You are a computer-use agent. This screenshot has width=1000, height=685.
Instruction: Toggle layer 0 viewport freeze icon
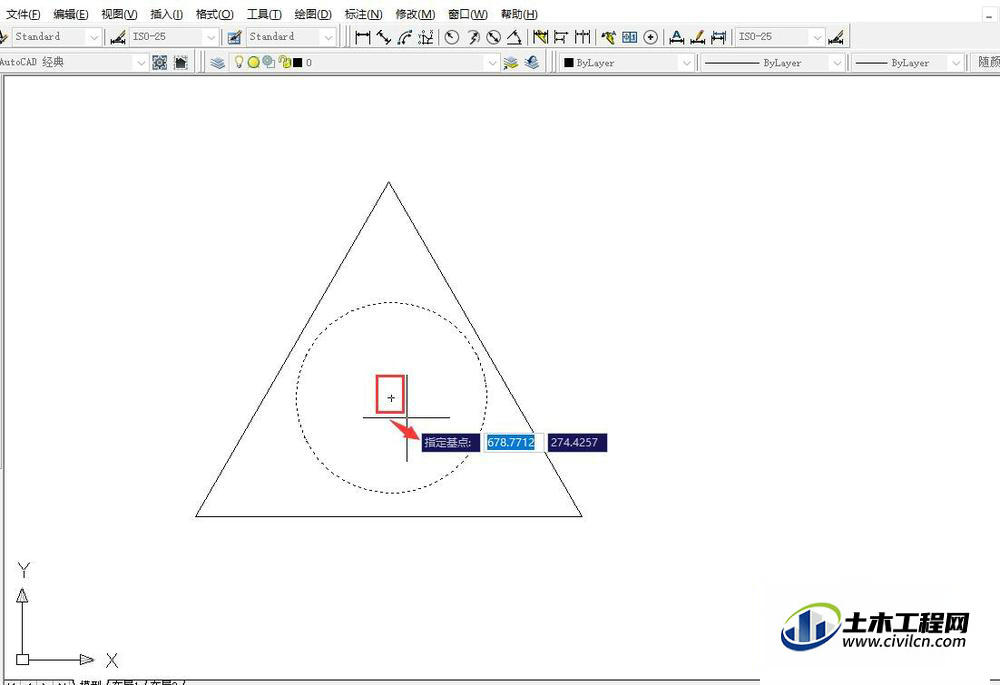click(x=268, y=62)
